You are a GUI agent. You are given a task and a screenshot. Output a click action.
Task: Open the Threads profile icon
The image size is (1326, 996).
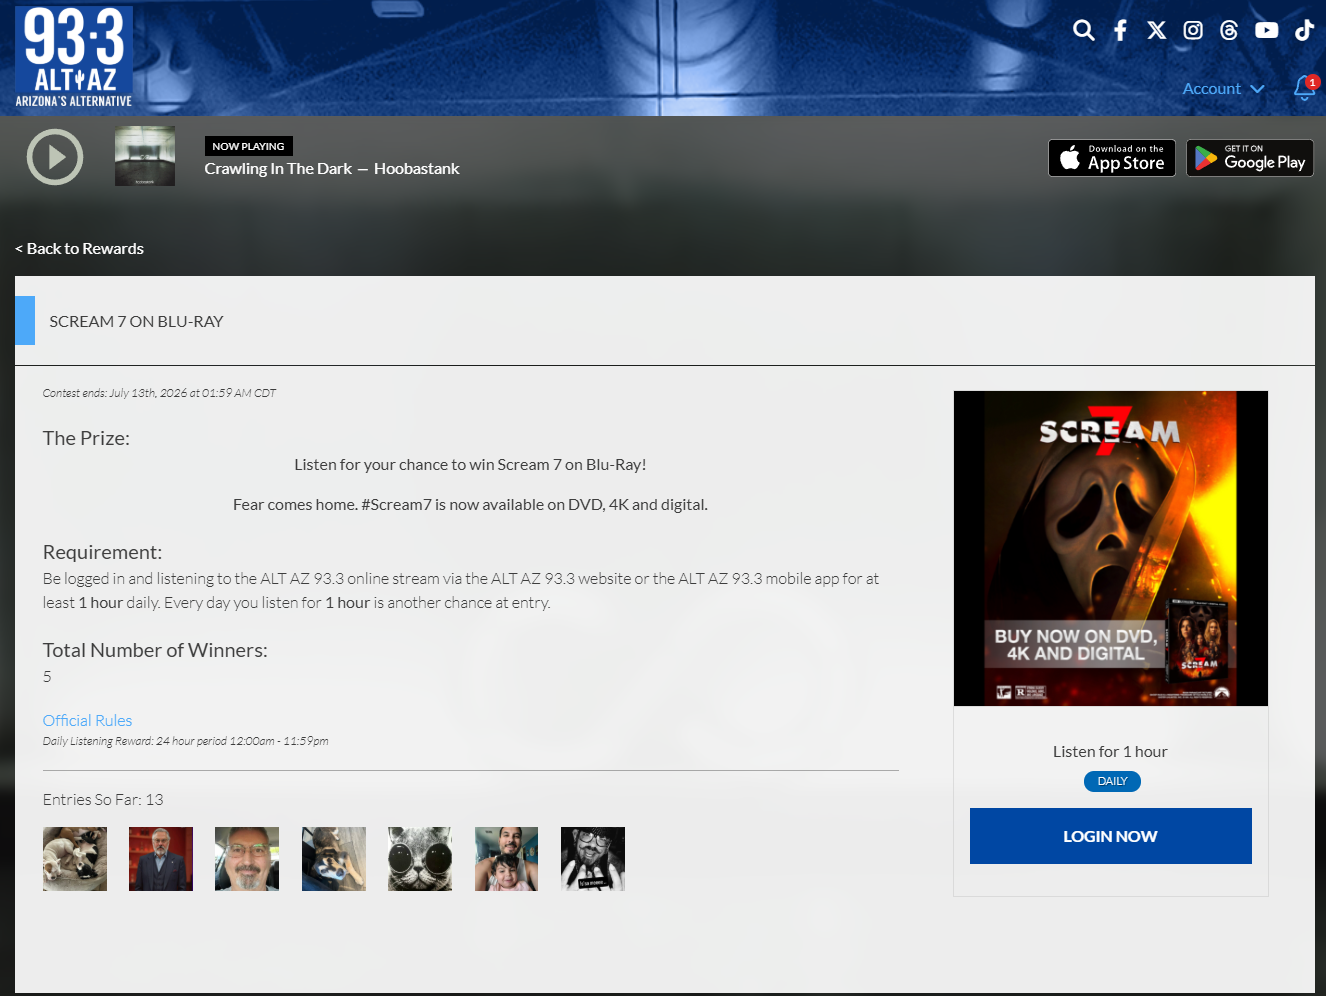pyautogui.click(x=1229, y=30)
